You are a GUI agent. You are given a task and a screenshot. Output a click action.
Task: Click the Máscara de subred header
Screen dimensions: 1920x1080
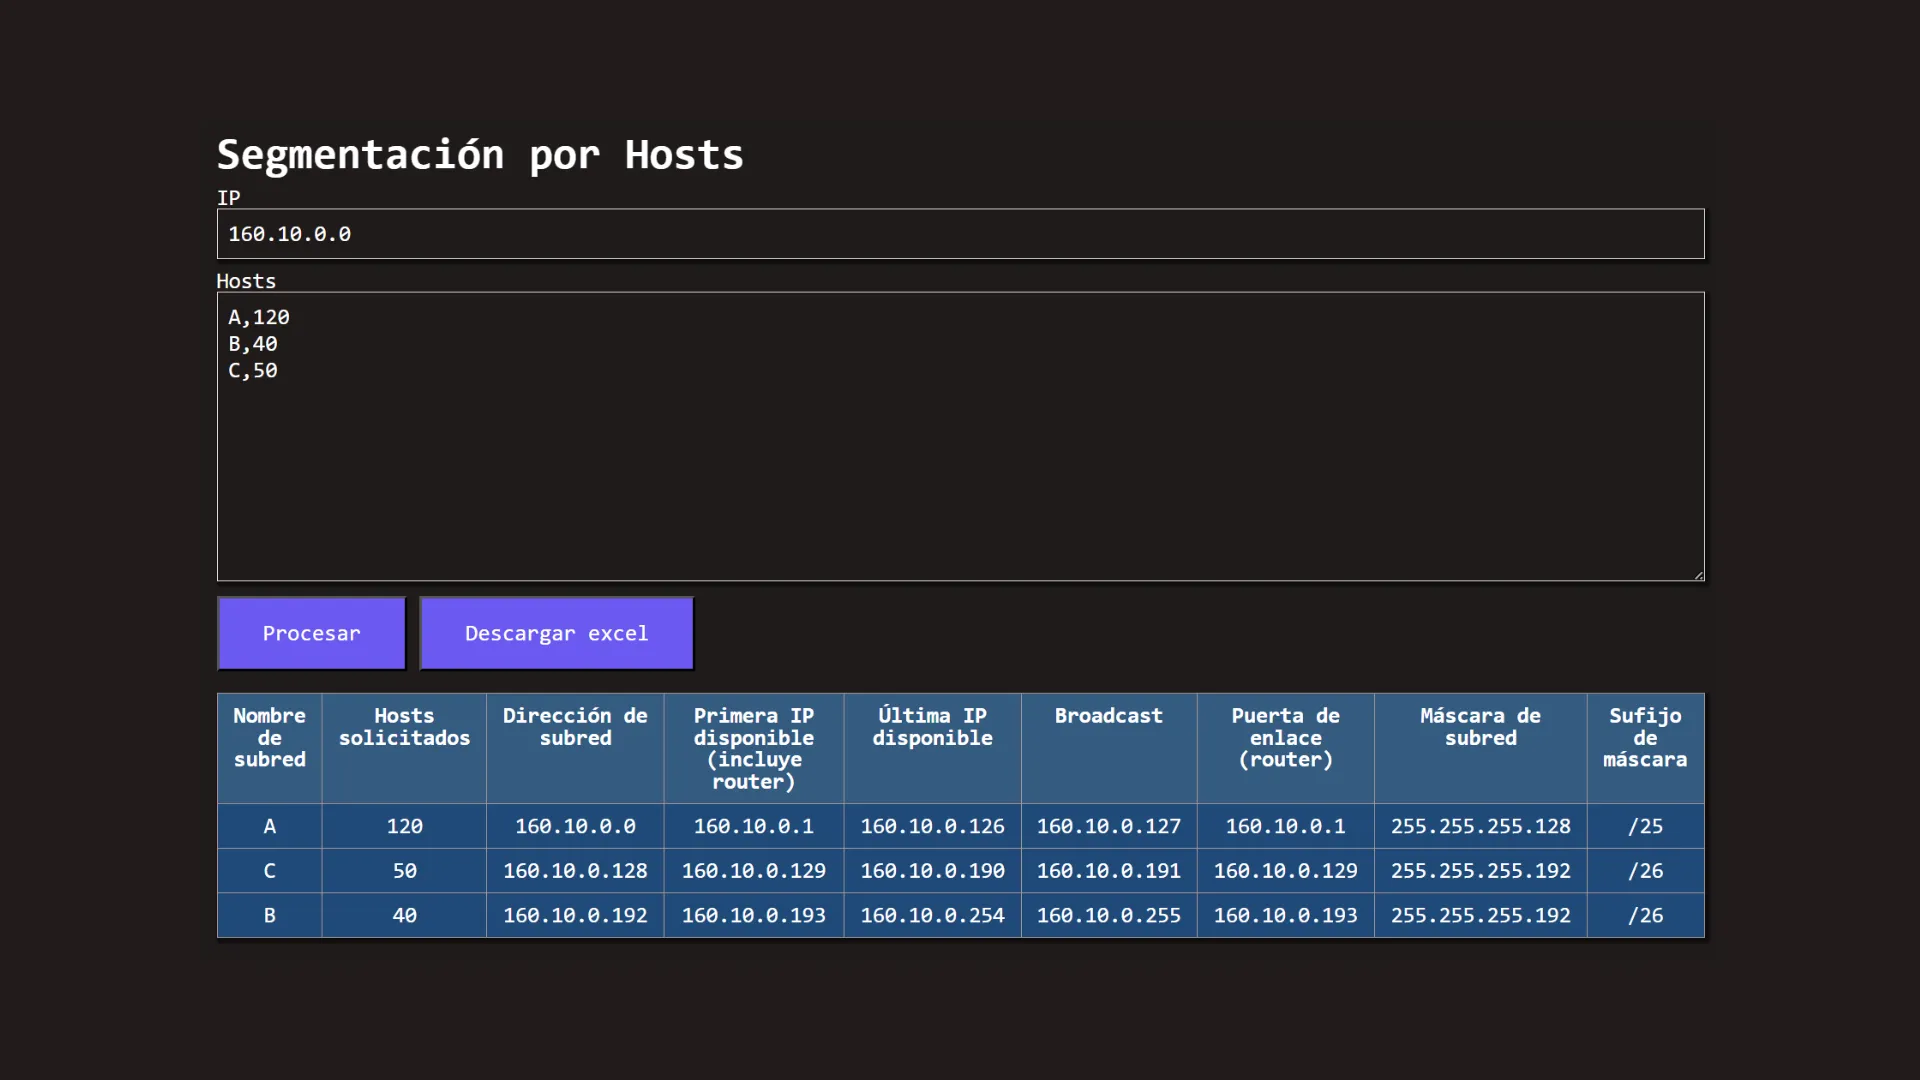click(1479, 727)
